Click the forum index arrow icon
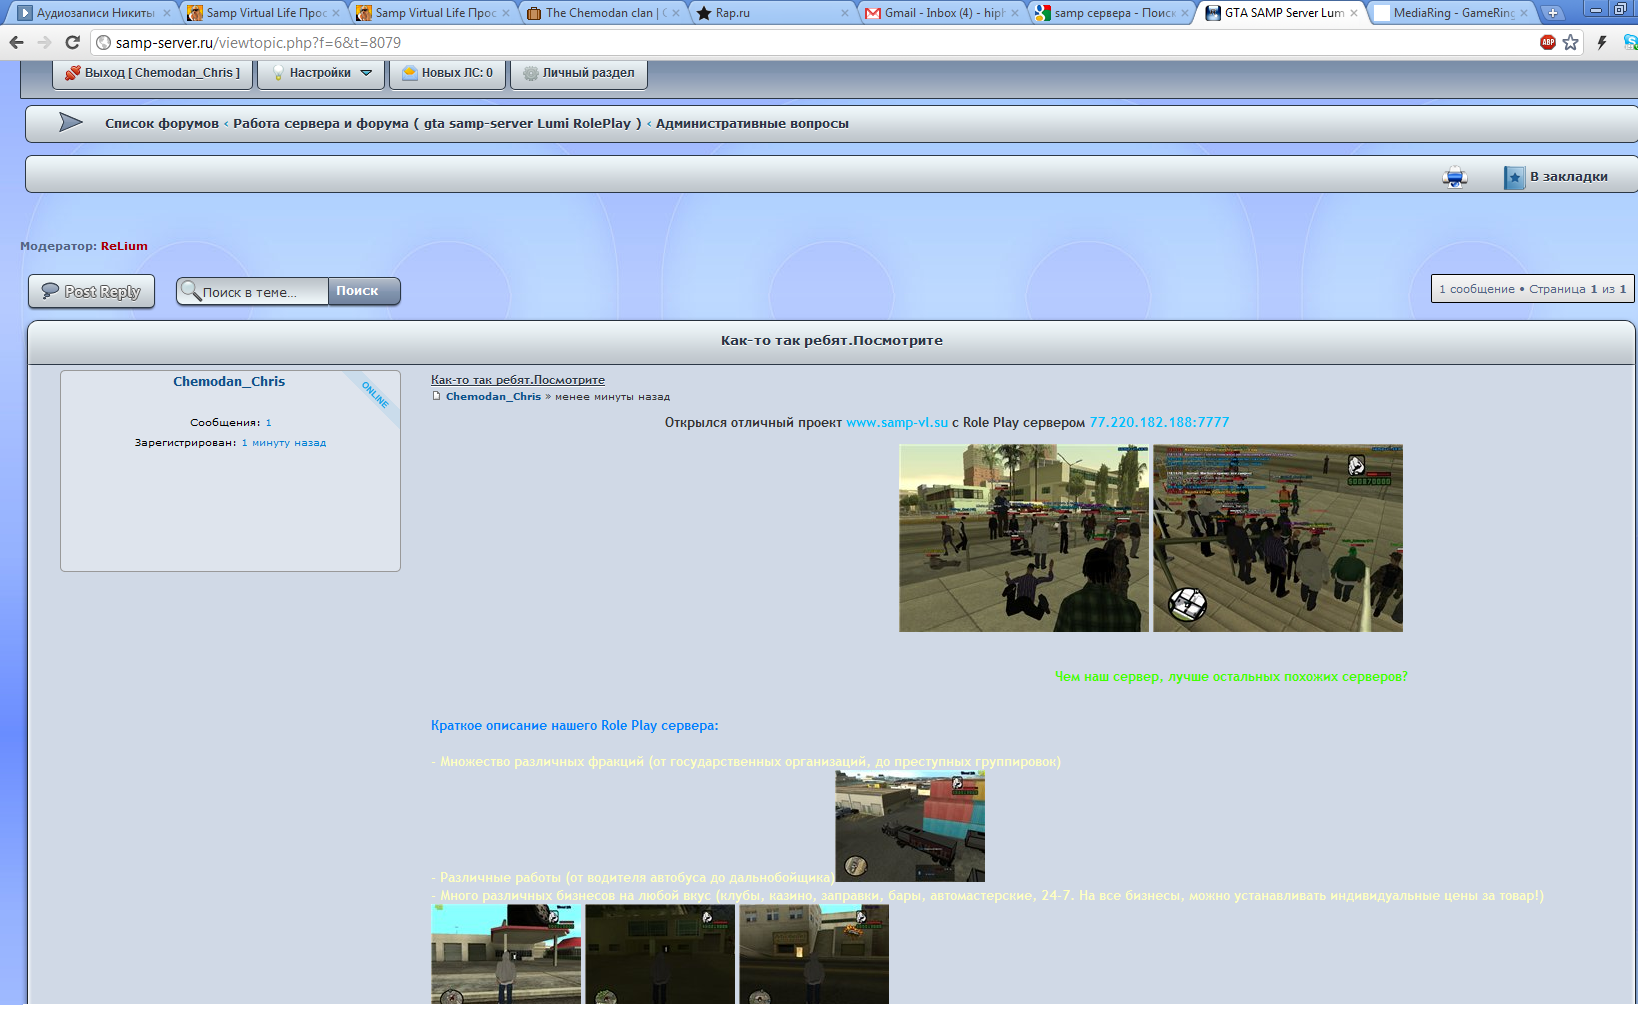 tap(71, 123)
